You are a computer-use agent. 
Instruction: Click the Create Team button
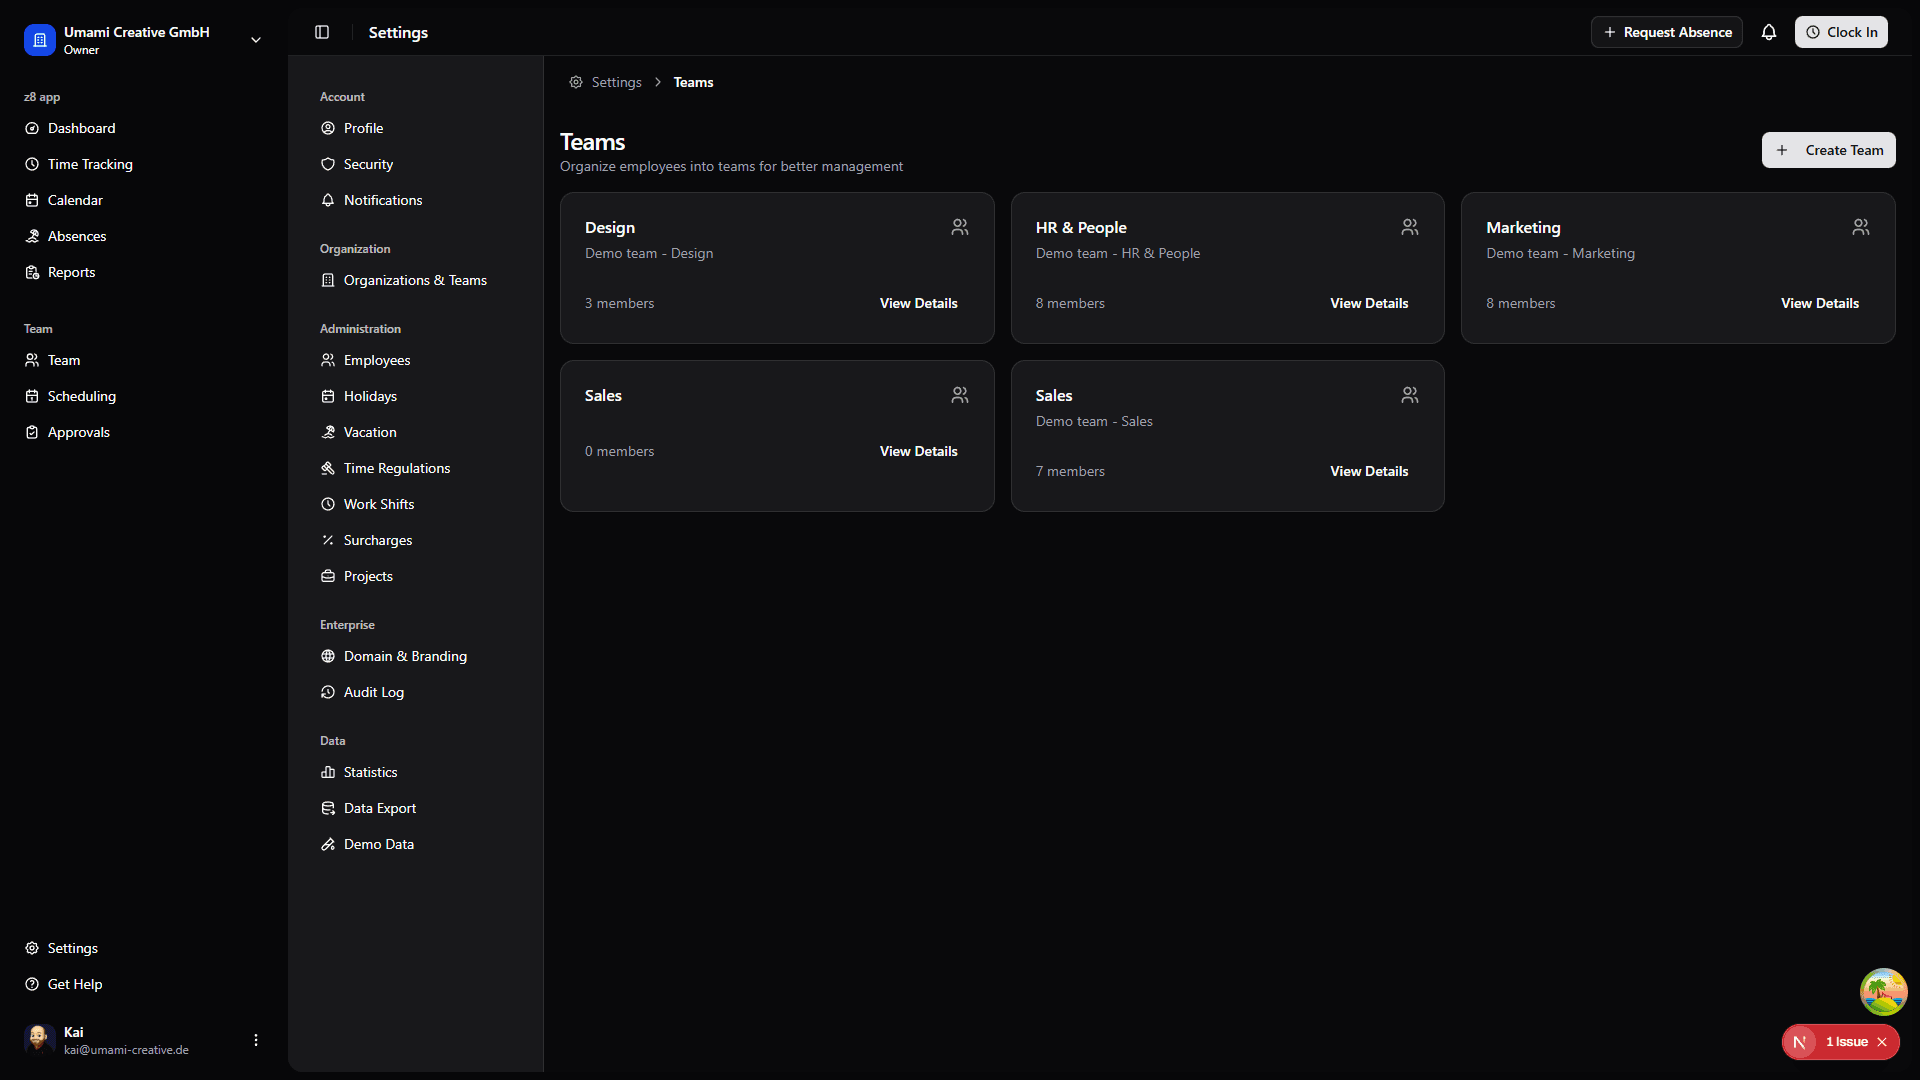click(x=1828, y=150)
